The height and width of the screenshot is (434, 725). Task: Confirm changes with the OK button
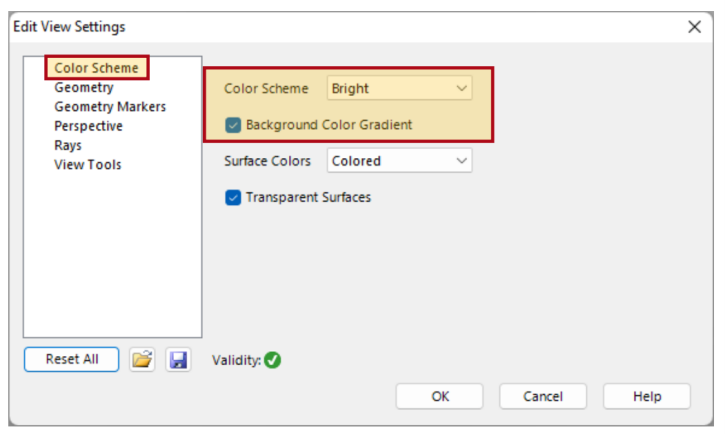coord(440,396)
